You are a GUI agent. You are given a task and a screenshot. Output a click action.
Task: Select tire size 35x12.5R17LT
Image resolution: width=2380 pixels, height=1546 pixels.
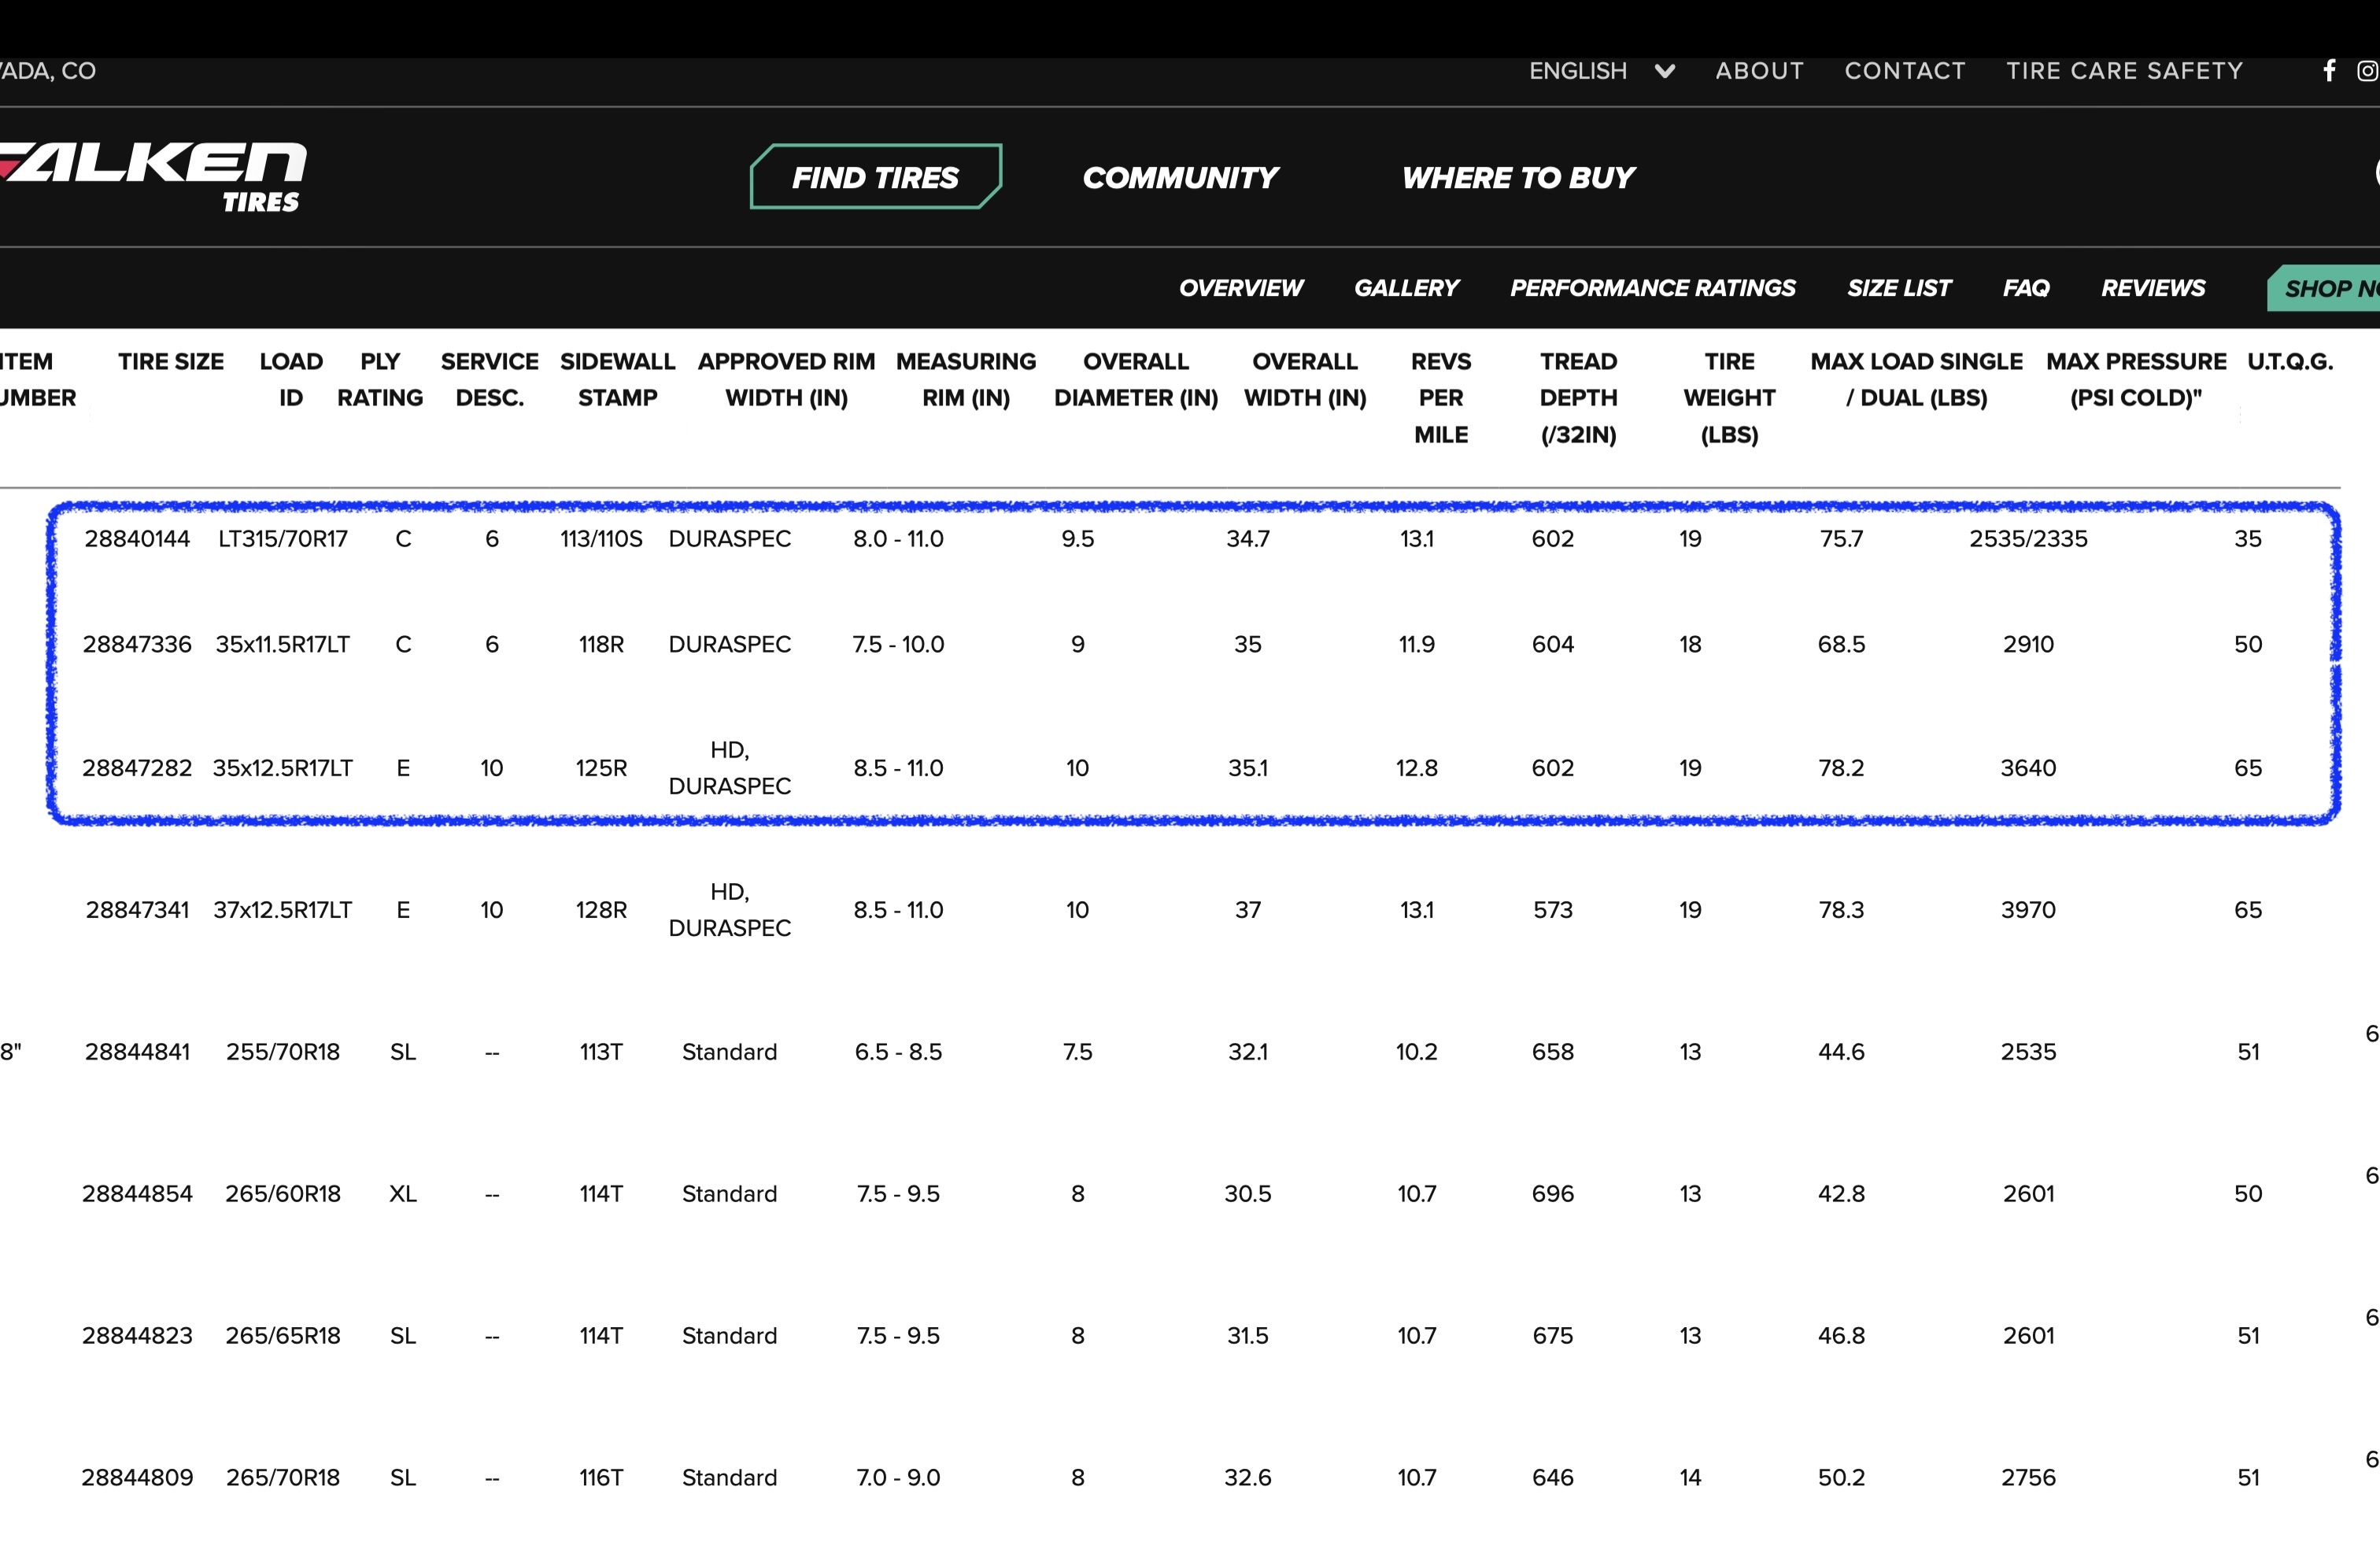(x=283, y=769)
